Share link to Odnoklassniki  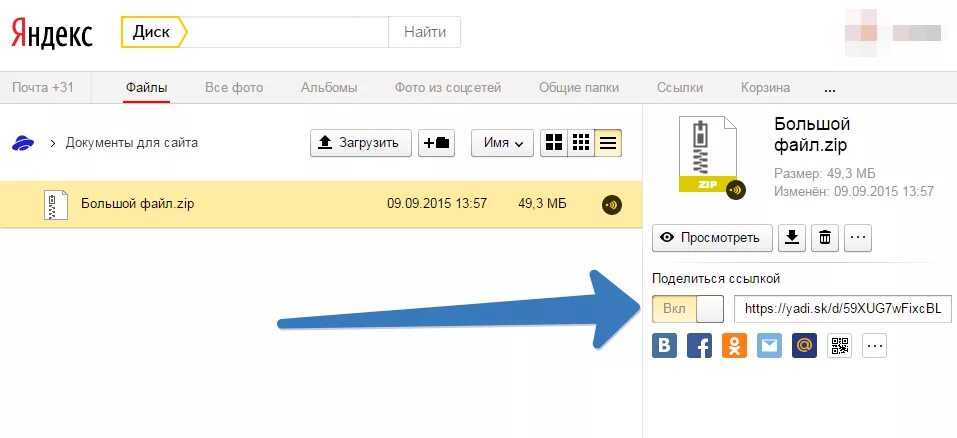tap(734, 345)
